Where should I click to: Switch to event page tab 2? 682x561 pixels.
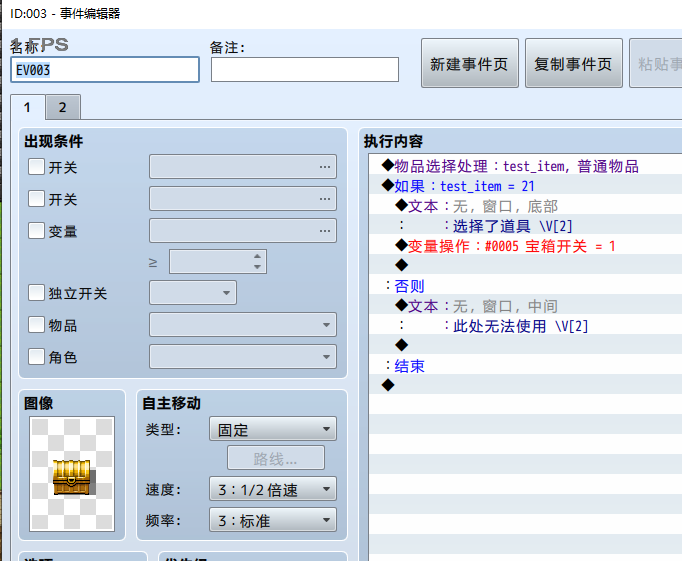[x=63, y=107]
